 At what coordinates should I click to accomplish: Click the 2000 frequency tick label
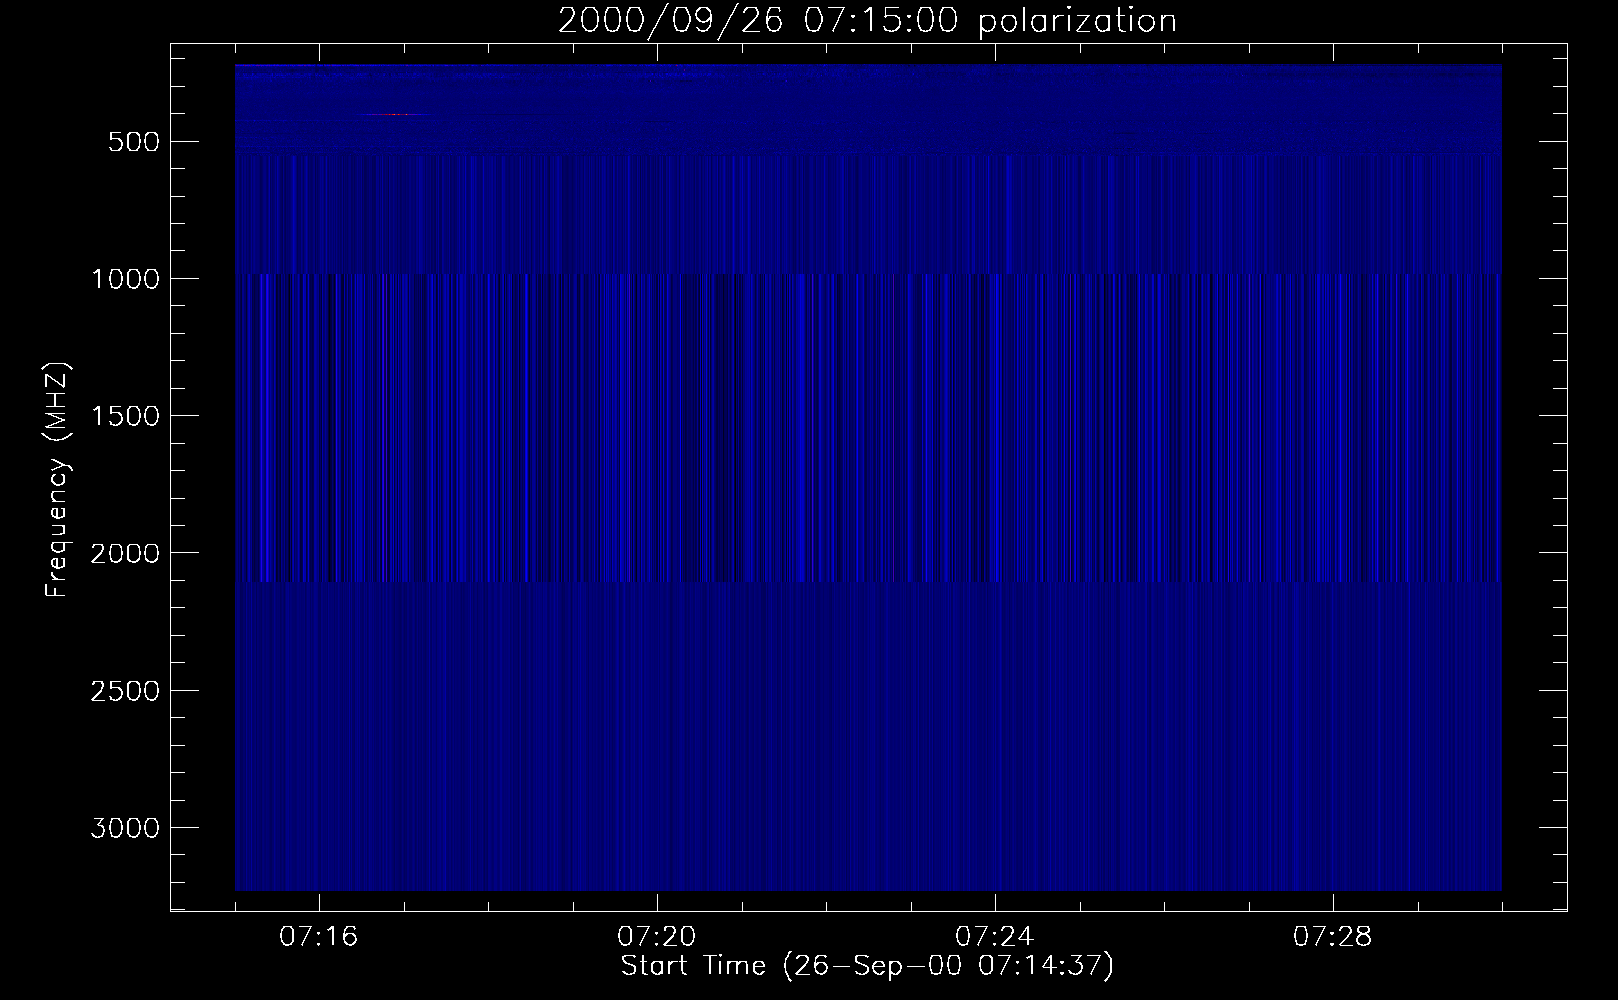pos(125,554)
